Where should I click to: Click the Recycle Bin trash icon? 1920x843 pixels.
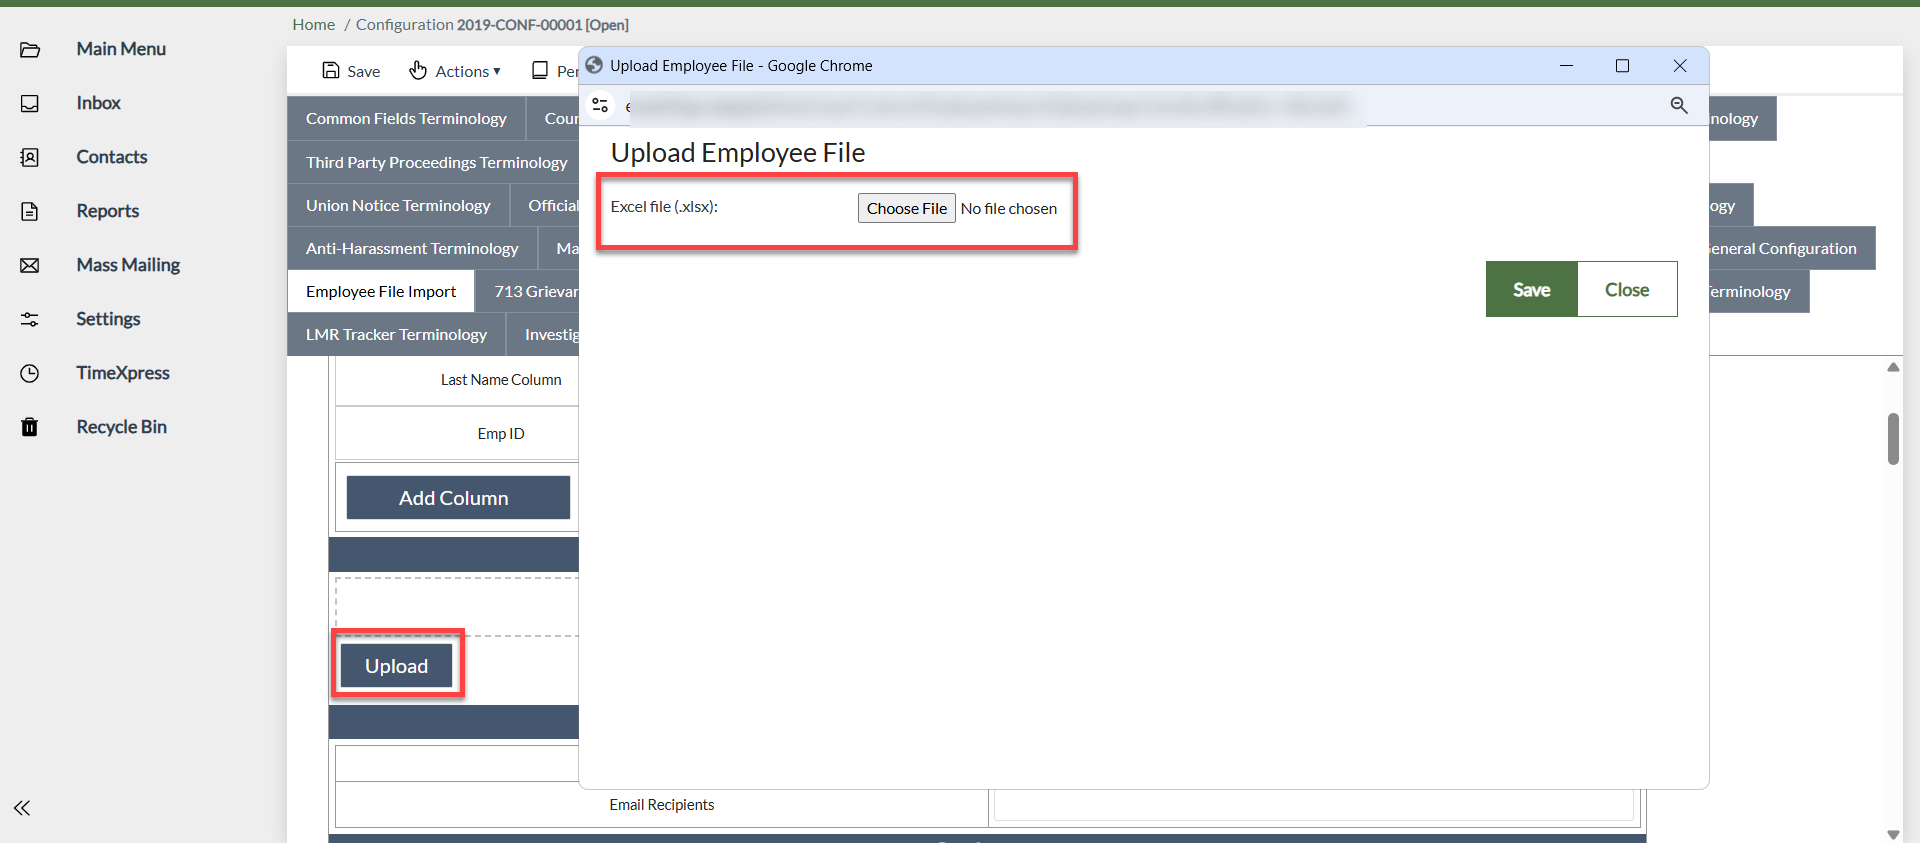tap(30, 427)
